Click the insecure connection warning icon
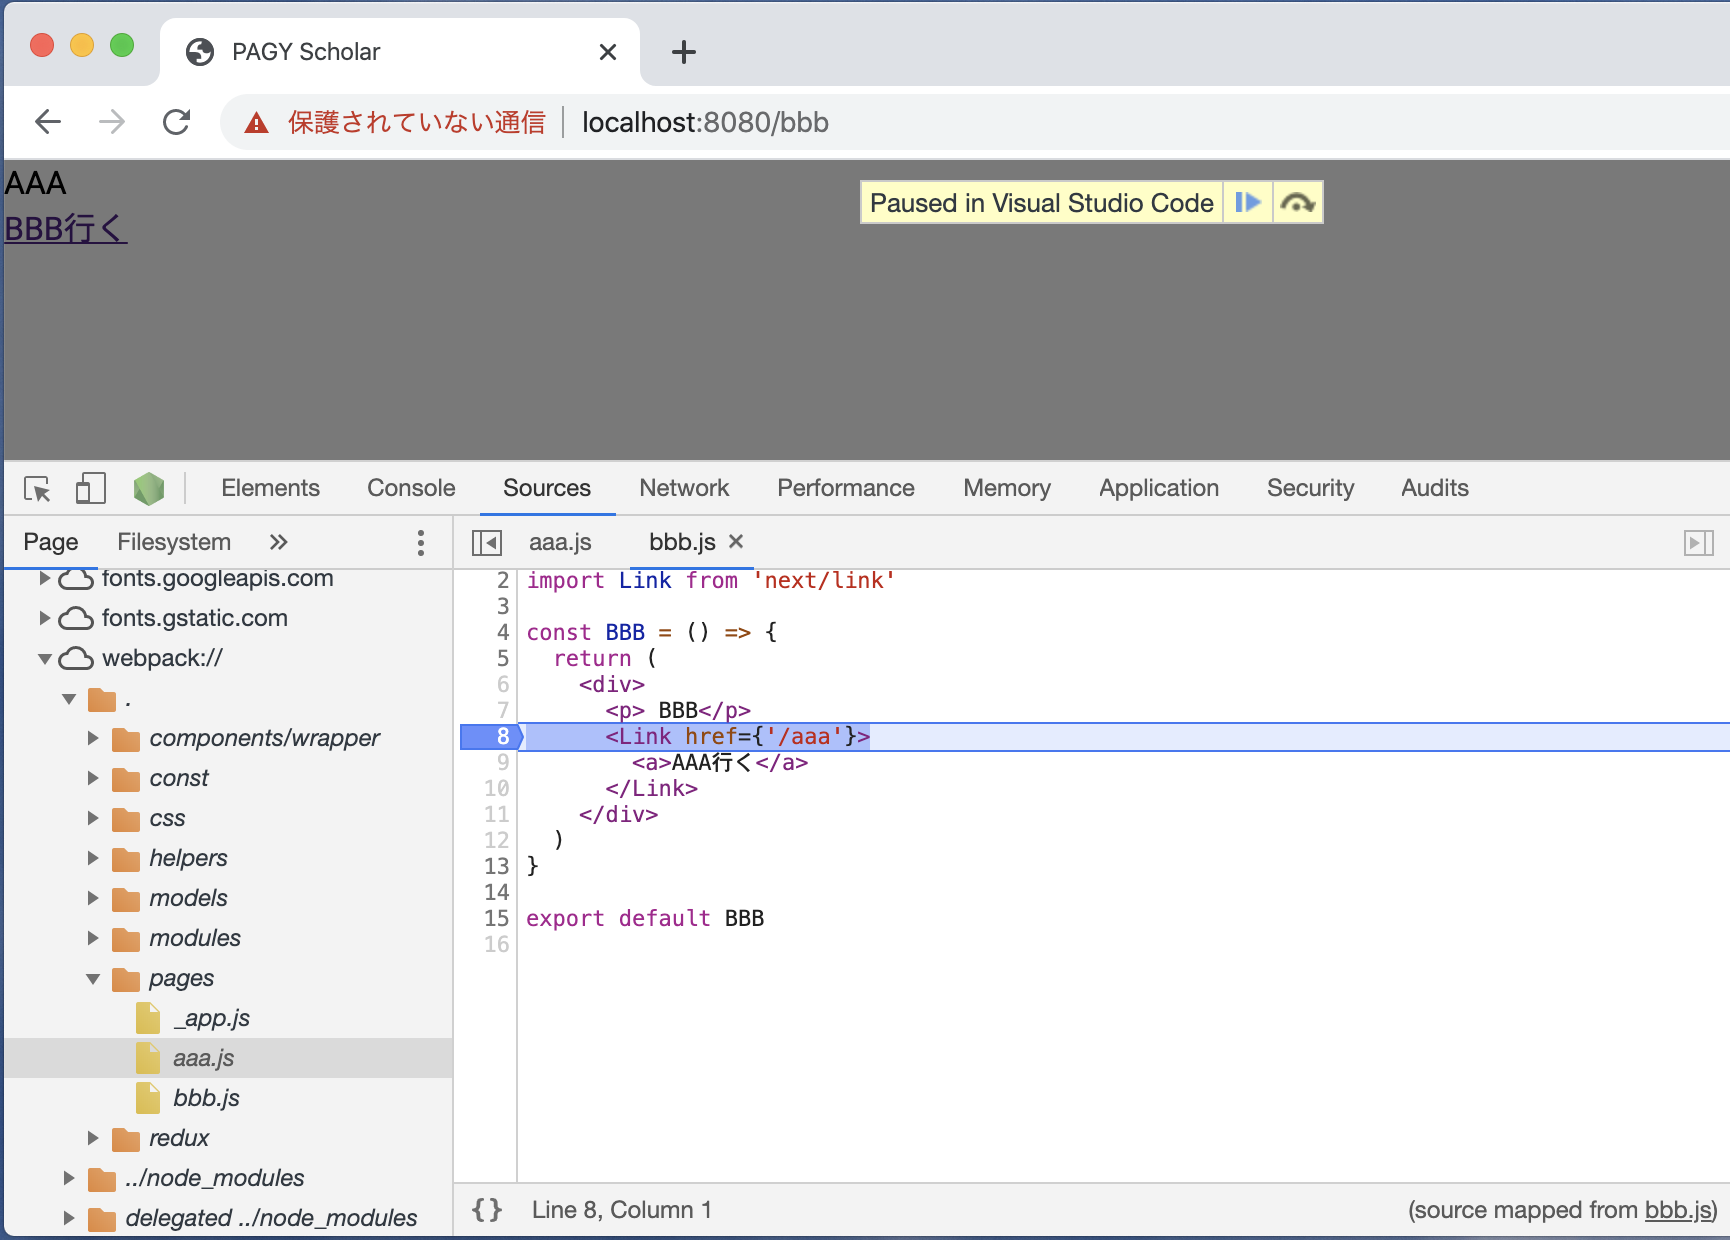The image size is (1730, 1240). [x=257, y=123]
